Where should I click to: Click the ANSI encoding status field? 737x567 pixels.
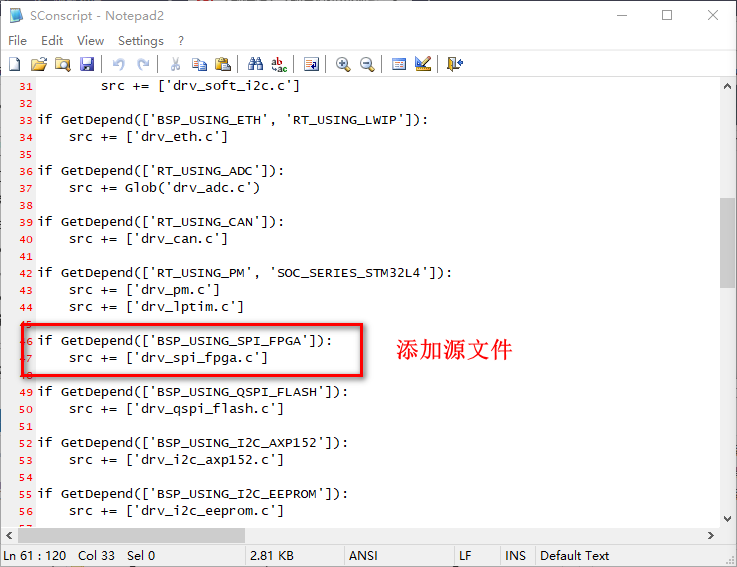tap(362, 555)
